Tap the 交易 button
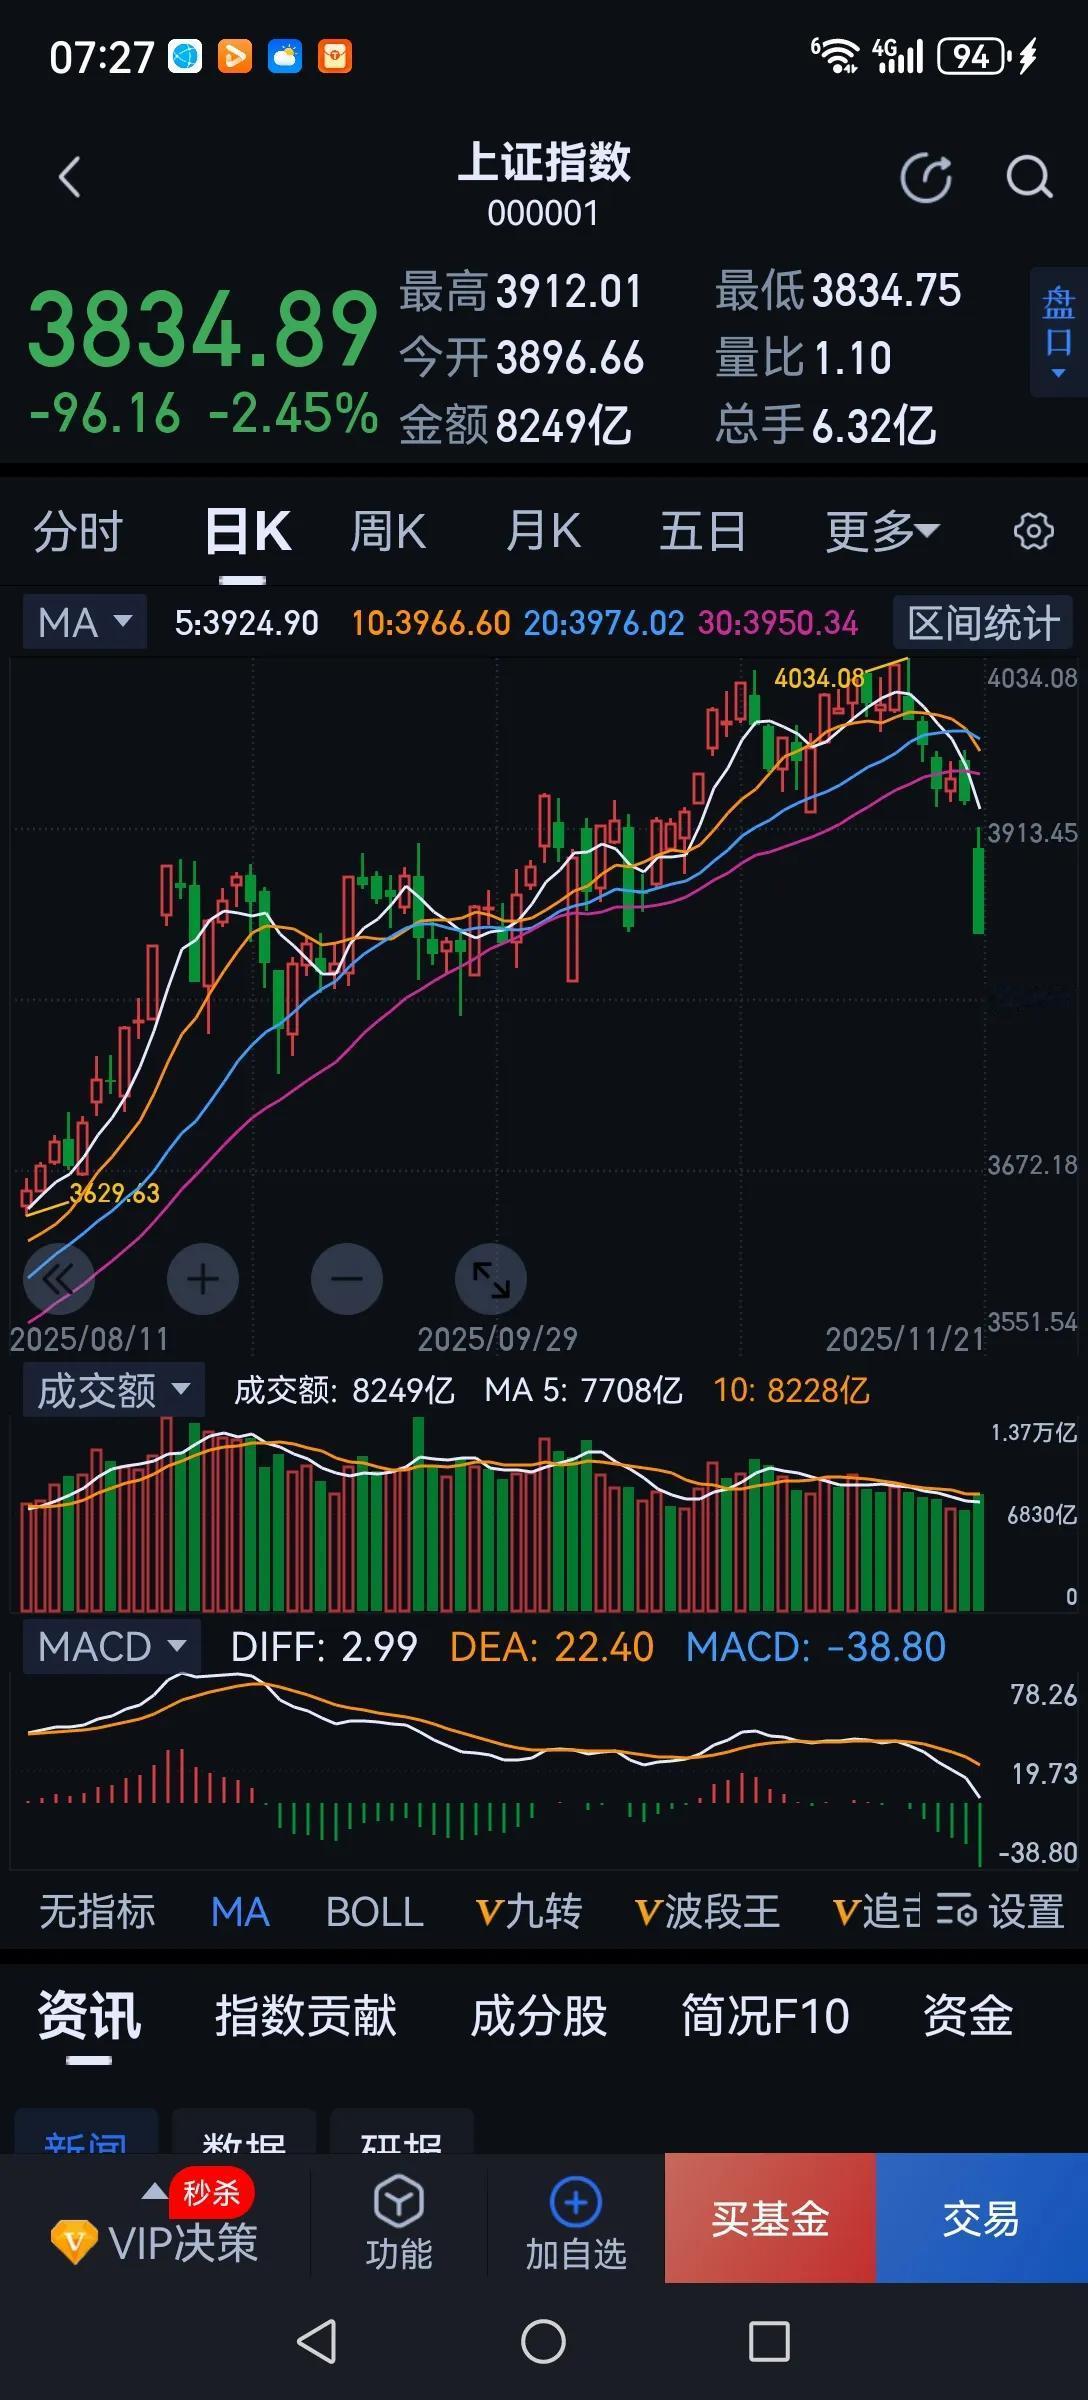 [x=982, y=2218]
